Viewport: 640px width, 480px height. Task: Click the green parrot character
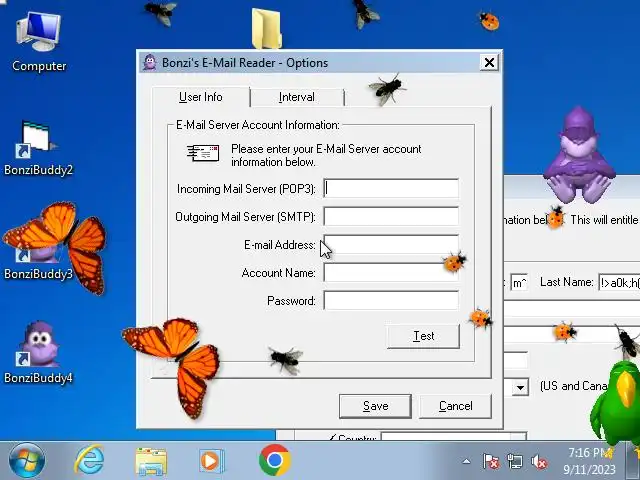pos(616,402)
